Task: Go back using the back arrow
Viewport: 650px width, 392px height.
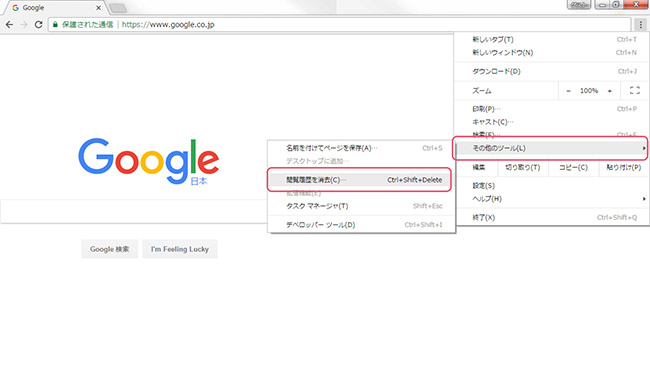Action: [x=9, y=25]
